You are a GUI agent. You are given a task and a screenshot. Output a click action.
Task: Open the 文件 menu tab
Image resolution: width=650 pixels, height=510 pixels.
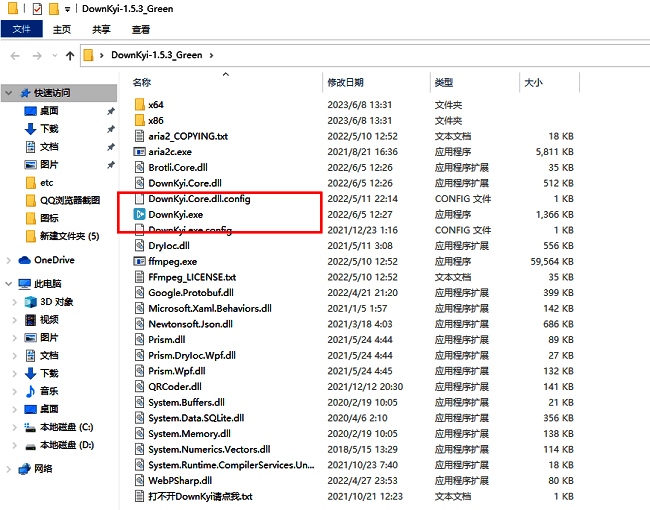[21, 30]
